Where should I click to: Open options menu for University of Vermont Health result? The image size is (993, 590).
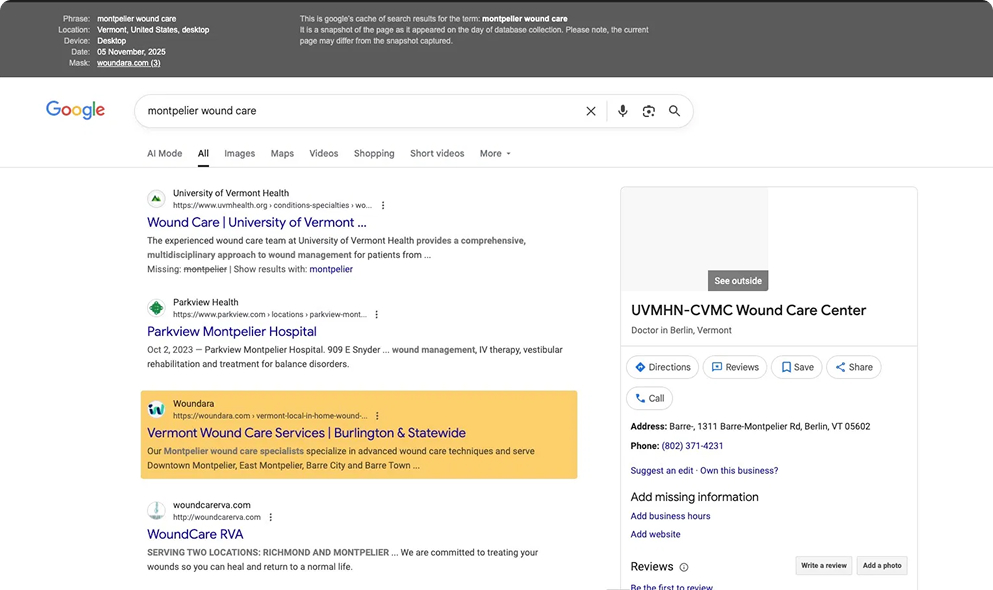383,205
